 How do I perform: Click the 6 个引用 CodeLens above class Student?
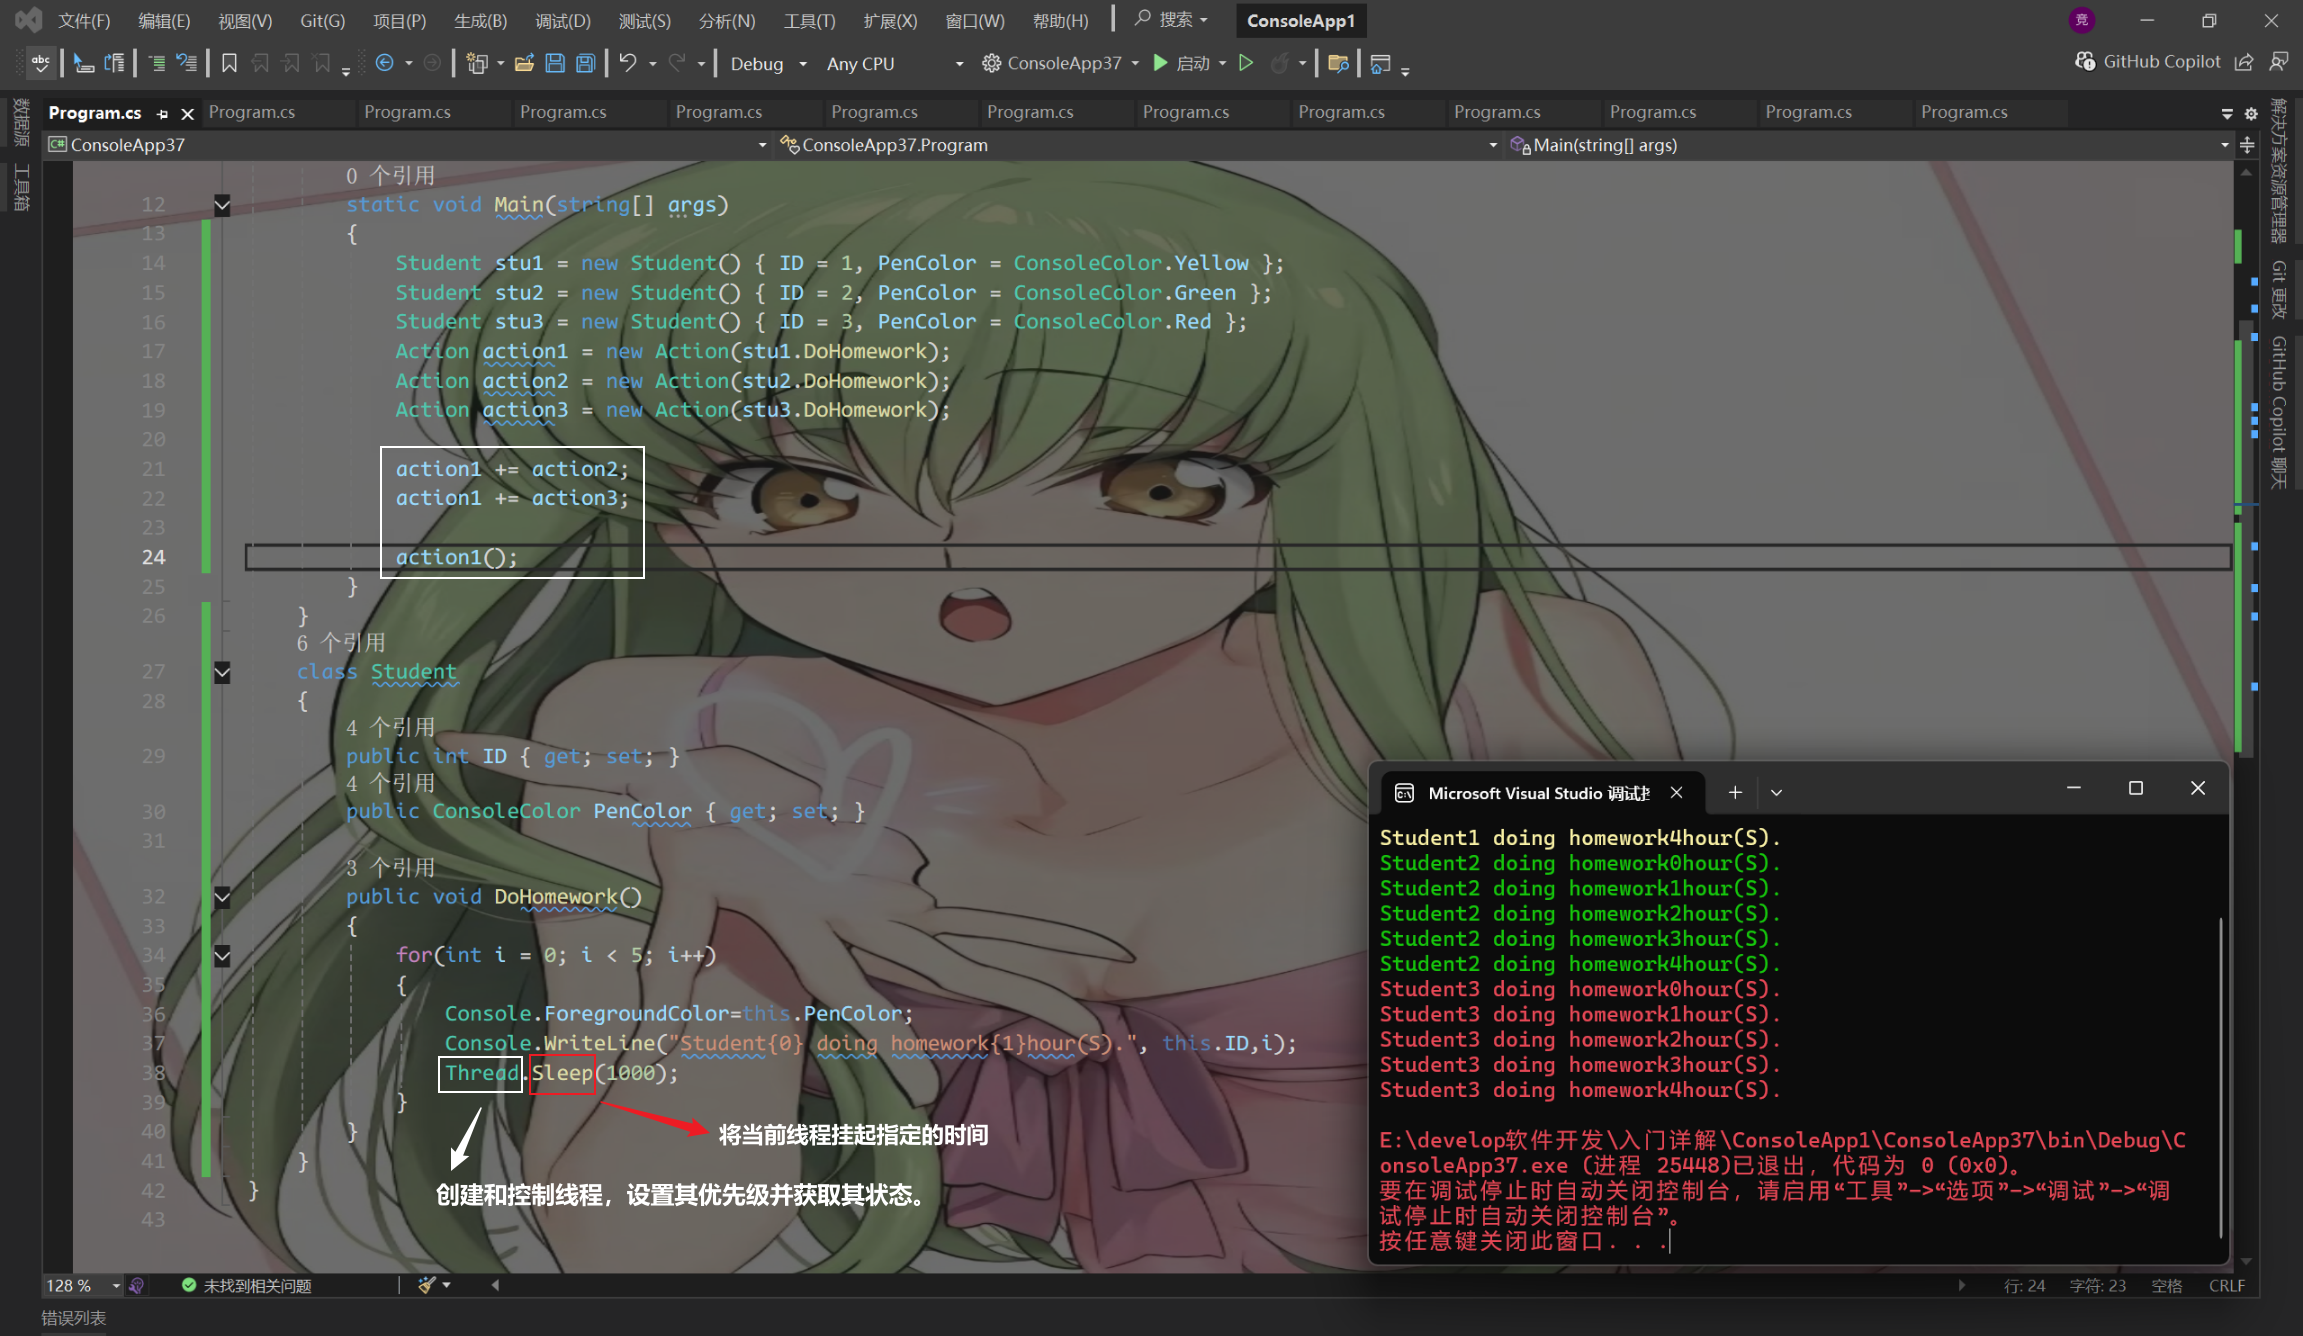click(341, 643)
